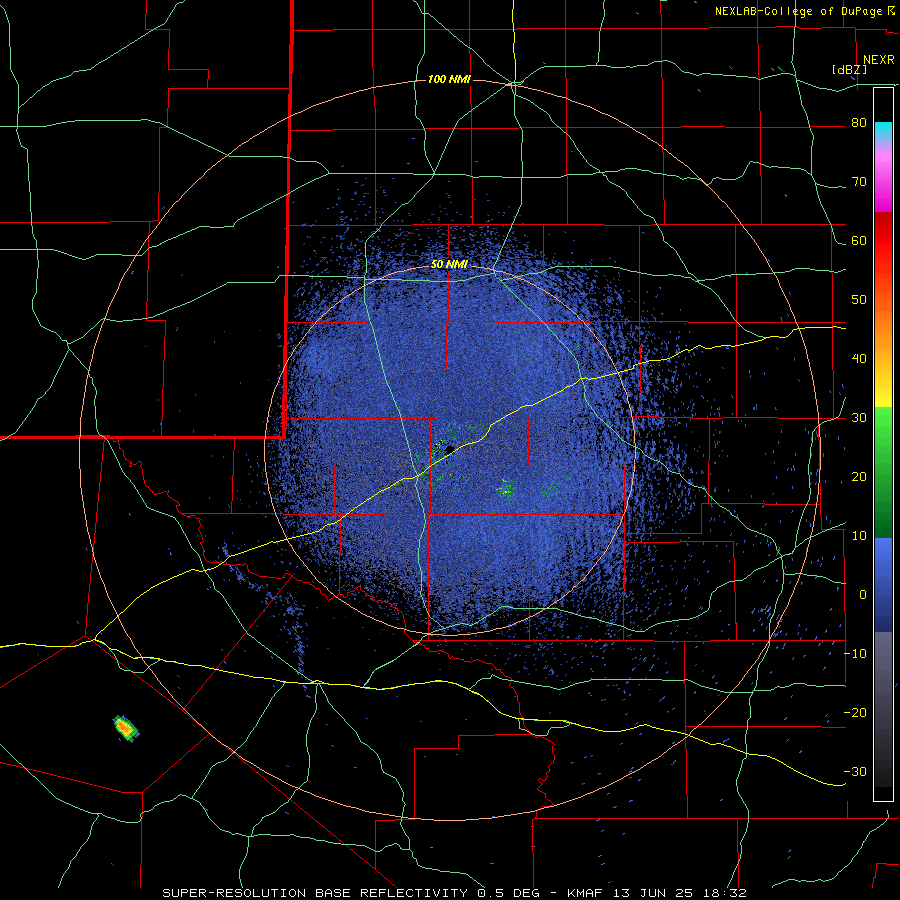Image resolution: width=900 pixels, height=900 pixels.
Task: Click the -20 value on dBZ scale
Action: point(855,712)
